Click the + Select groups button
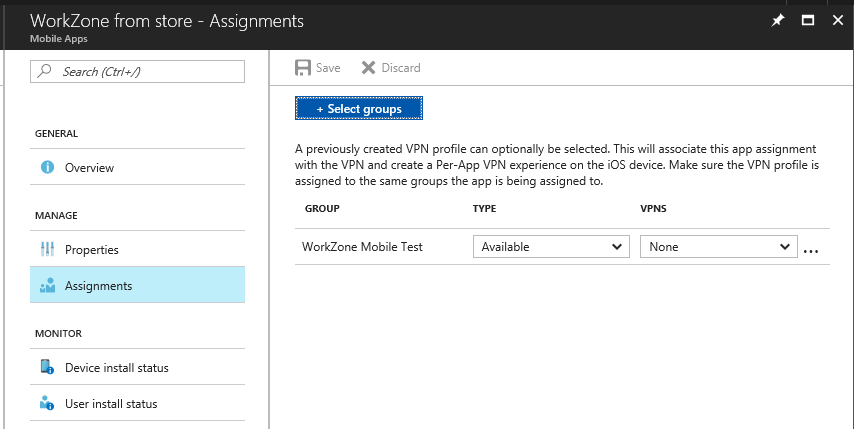 pyautogui.click(x=359, y=108)
